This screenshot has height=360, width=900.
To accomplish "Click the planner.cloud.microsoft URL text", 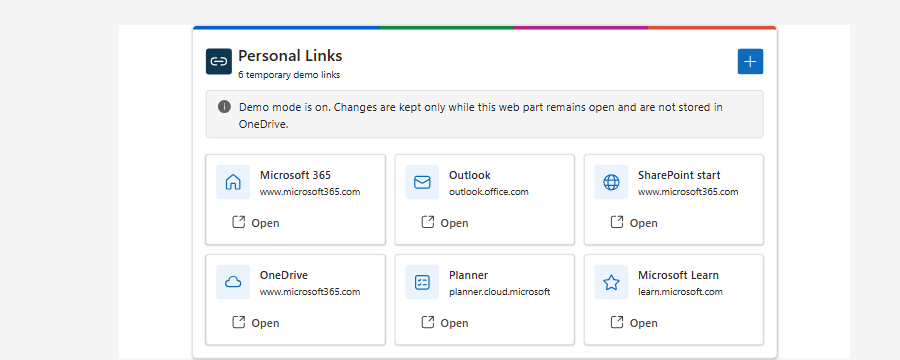I will tap(499, 292).
